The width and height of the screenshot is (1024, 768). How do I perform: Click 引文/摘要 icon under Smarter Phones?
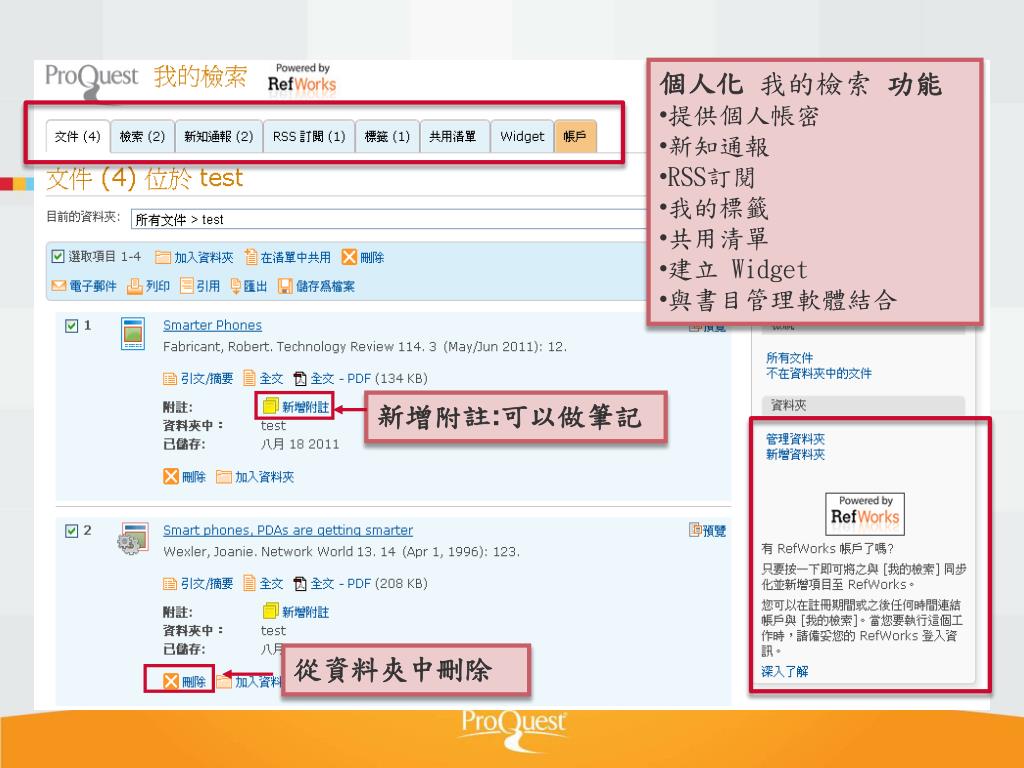[x=170, y=379]
